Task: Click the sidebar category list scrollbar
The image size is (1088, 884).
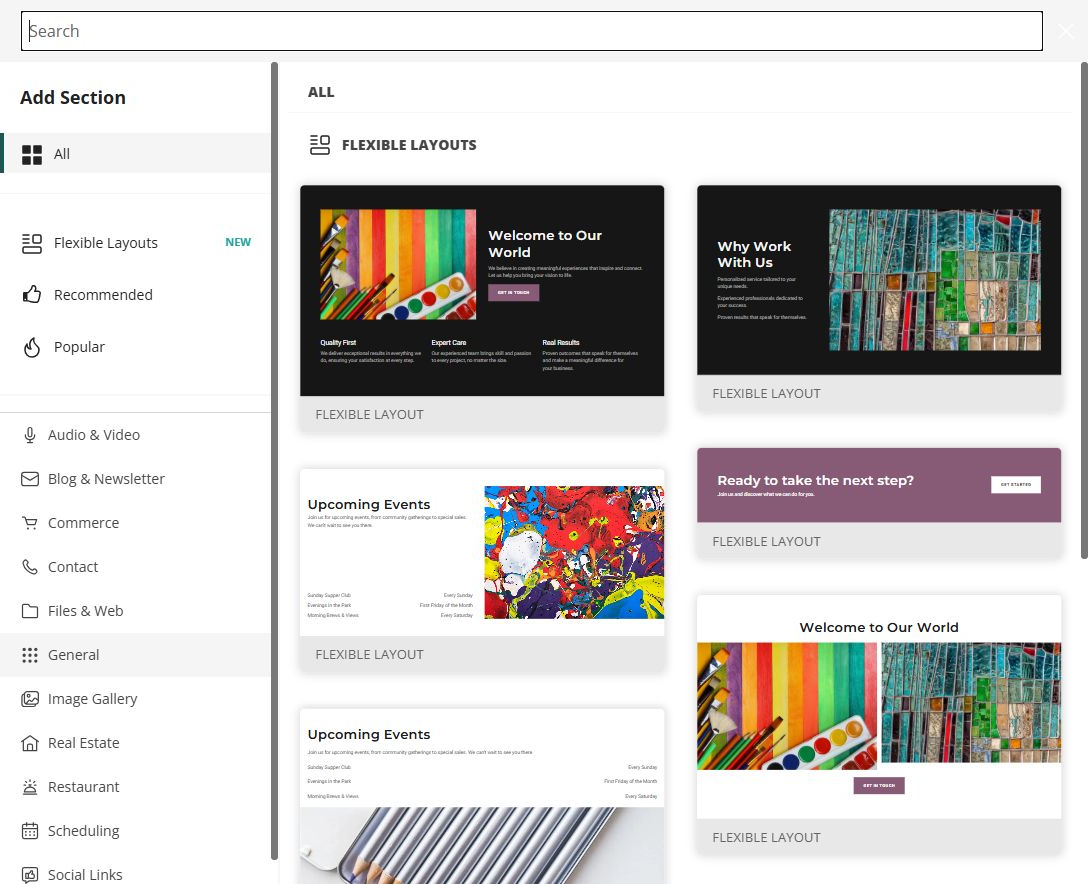Action: (x=274, y=461)
